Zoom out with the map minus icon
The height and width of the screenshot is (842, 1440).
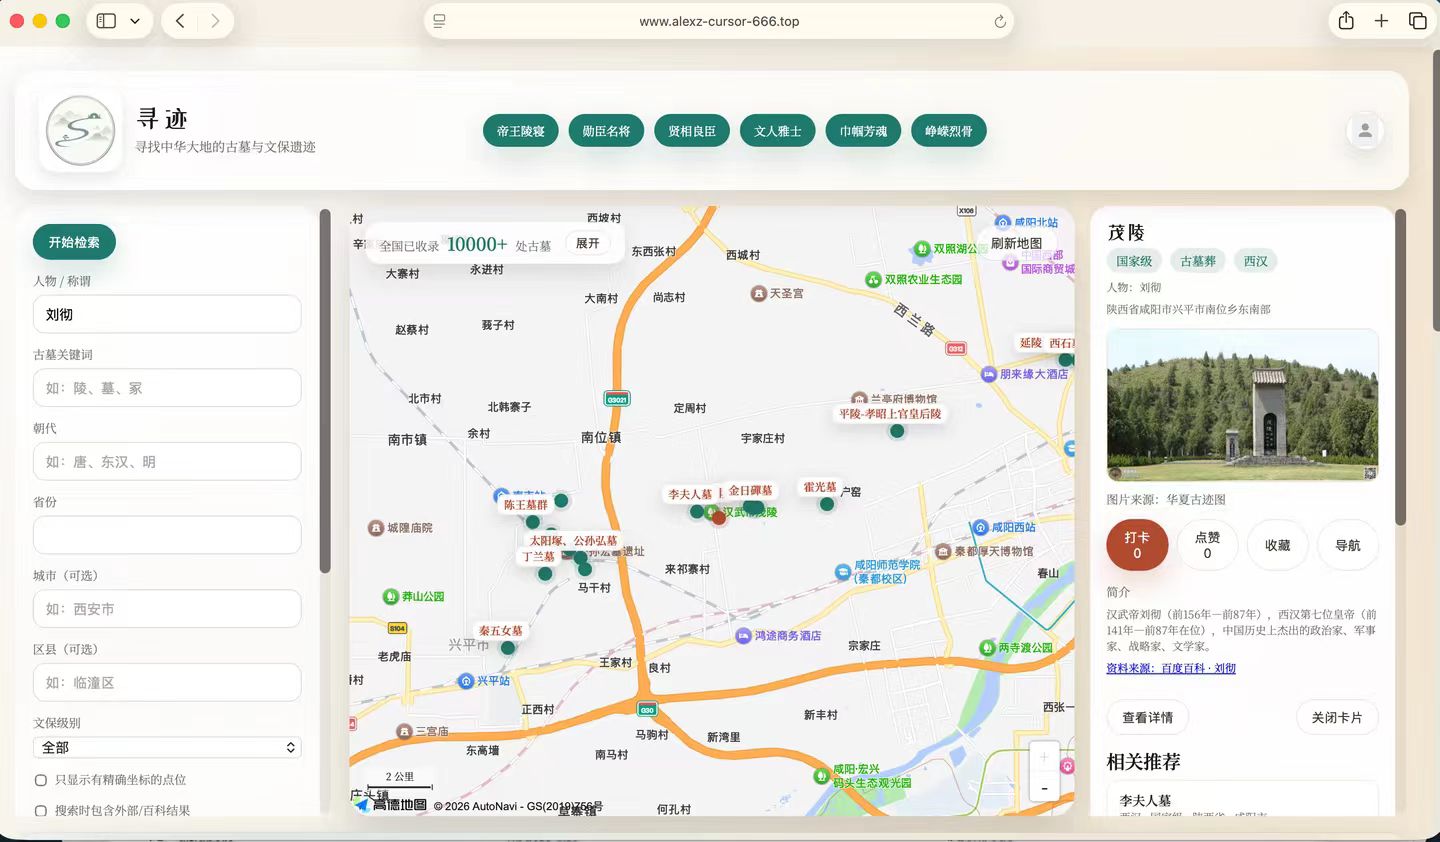(x=1043, y=788)
